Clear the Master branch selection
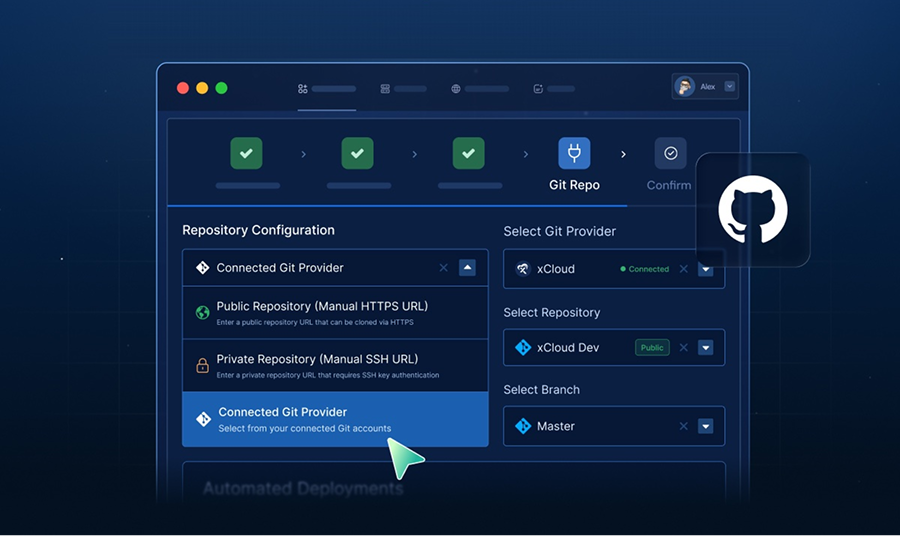 684,426
